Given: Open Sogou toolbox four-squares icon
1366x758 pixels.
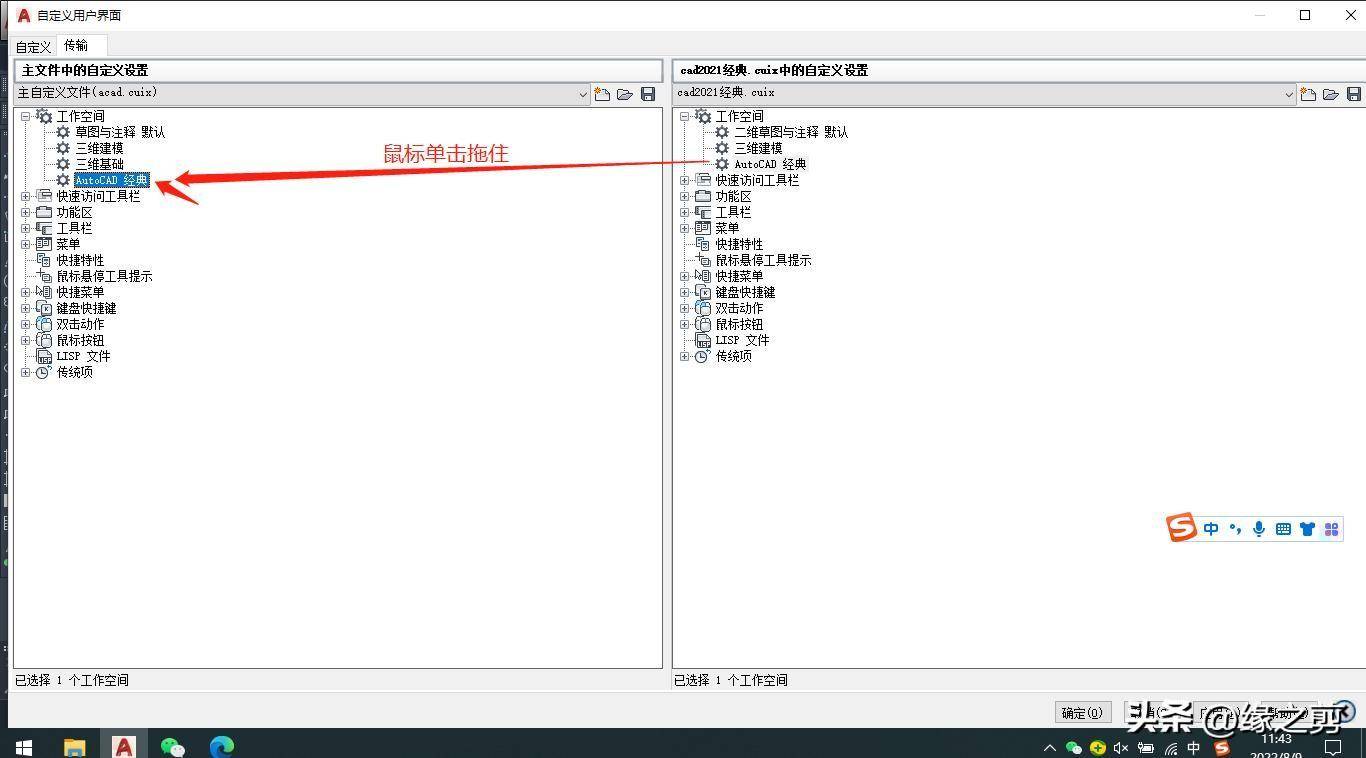Looking at the screenshot, I should tap(1331, 529).
